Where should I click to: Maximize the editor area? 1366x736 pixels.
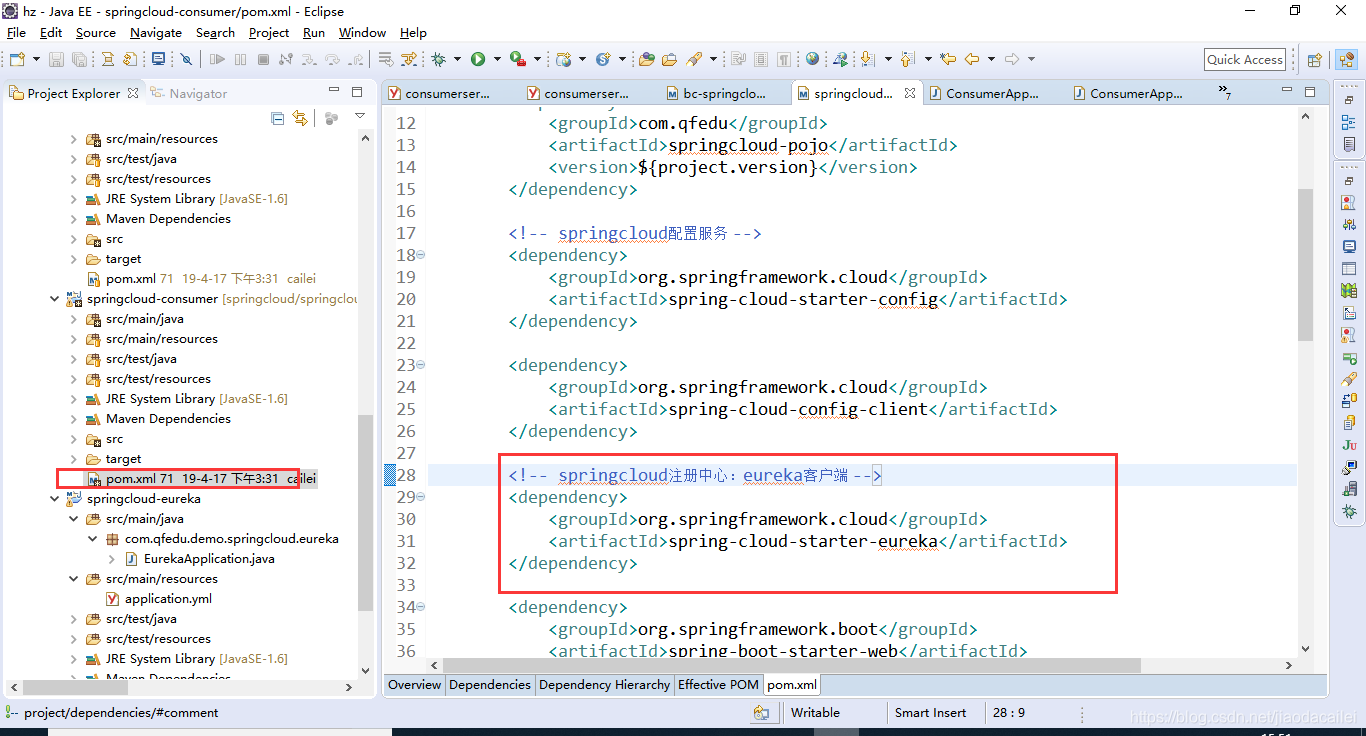(1311, 92)
